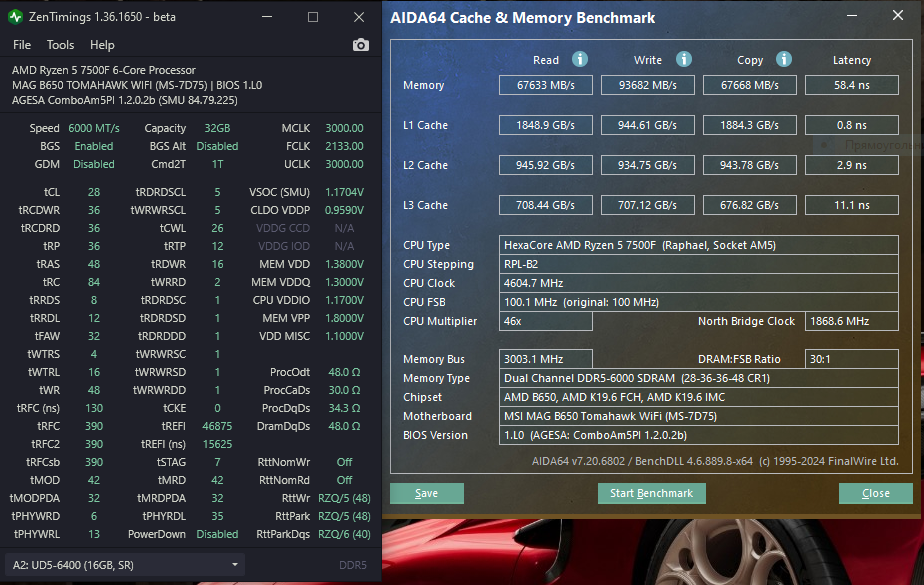Click the info icon next to Copy
924x585 pixels.
(x=784, y=59)
